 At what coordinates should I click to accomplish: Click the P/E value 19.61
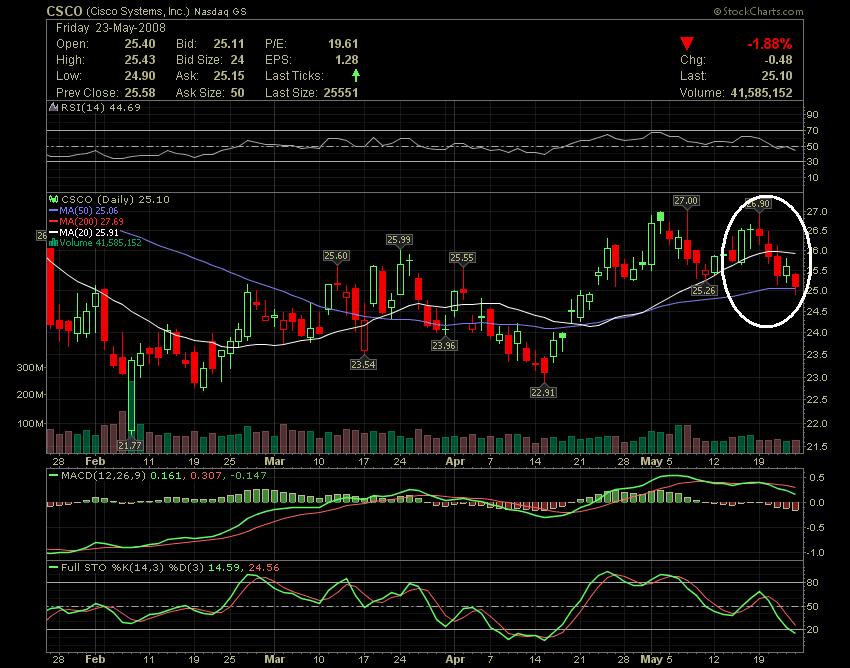pyautogui.click(x=343, y=44)
